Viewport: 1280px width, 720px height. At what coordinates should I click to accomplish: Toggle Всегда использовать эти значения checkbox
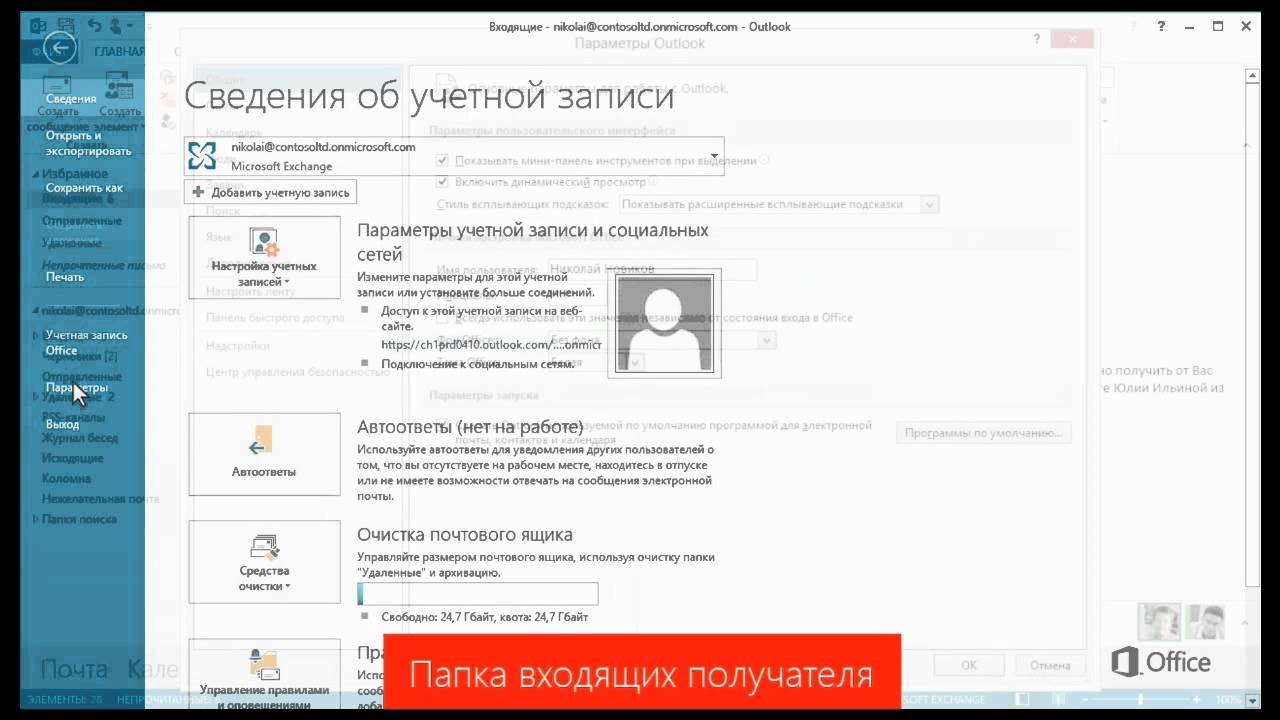point(442,318)
